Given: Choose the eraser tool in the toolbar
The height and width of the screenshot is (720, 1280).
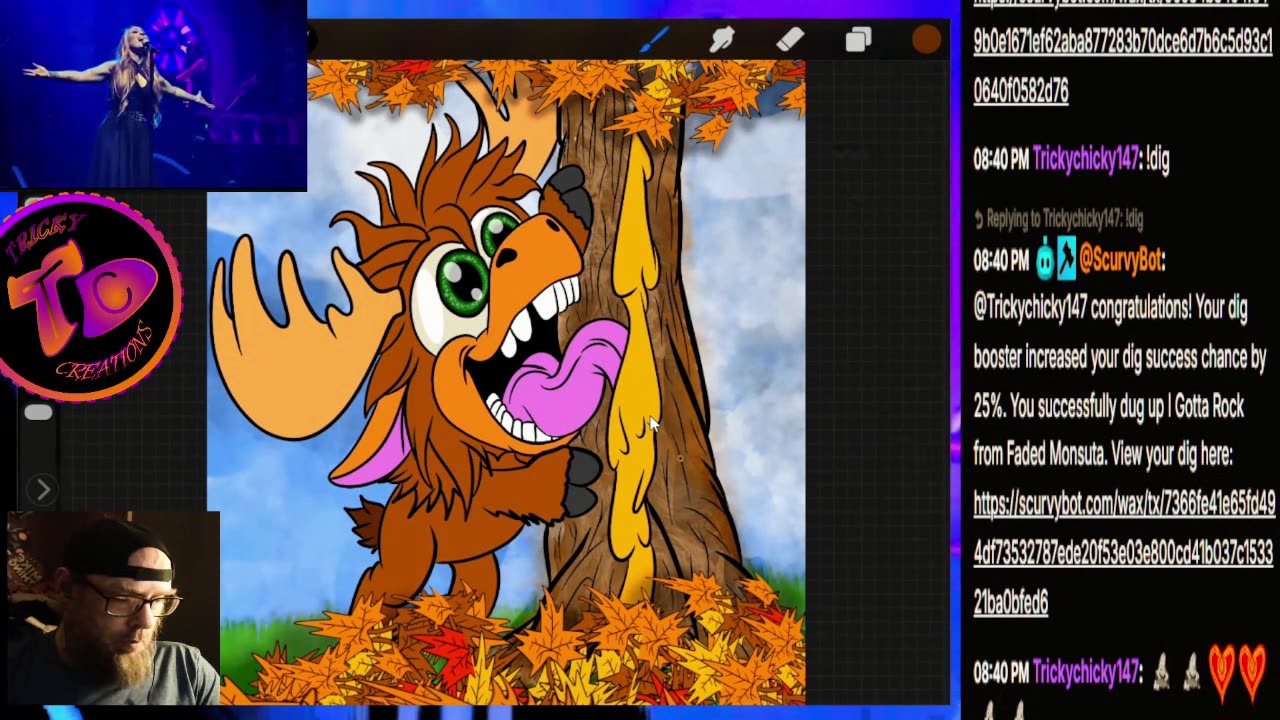Looking at the screenshot, I should click(790, 40).
